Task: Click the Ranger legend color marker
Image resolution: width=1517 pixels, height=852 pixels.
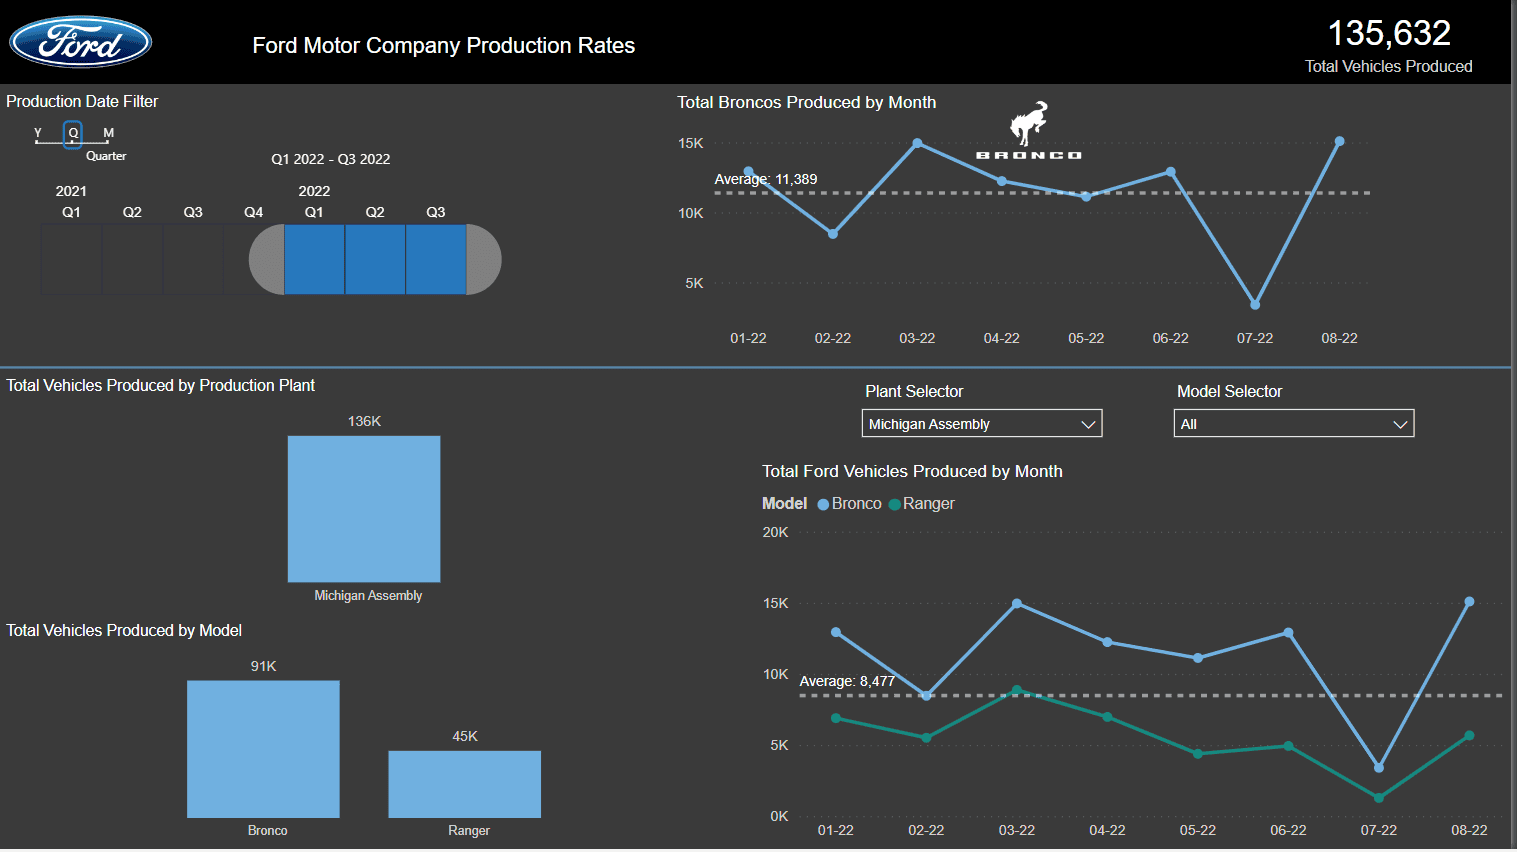Action: point(894,505)
